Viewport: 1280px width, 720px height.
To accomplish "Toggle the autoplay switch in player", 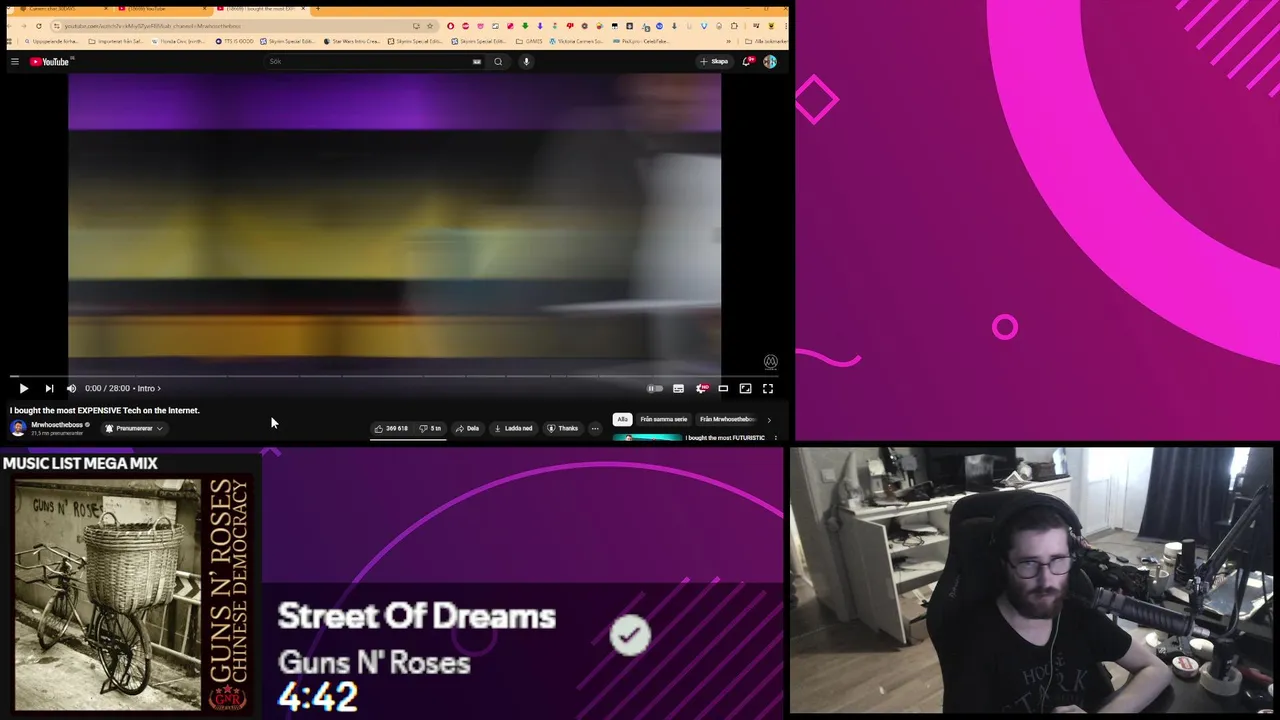I will pyautogui.click(x=655, y=388).
